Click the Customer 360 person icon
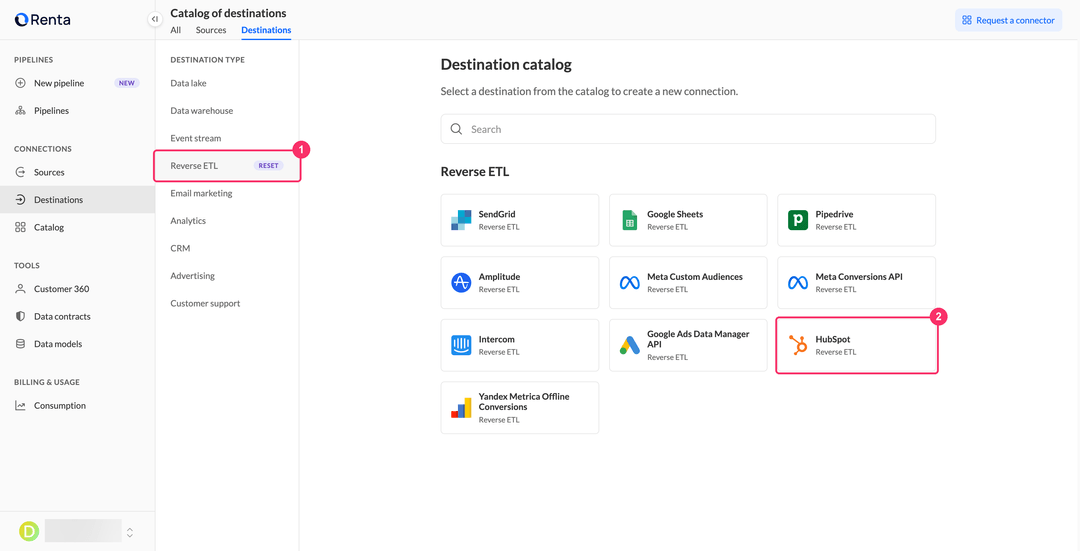 coord(20,289)
